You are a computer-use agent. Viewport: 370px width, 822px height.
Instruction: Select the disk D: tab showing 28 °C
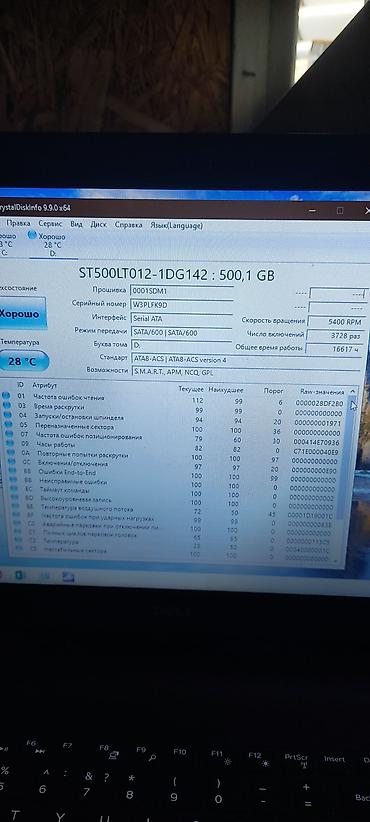pos(52,244)
